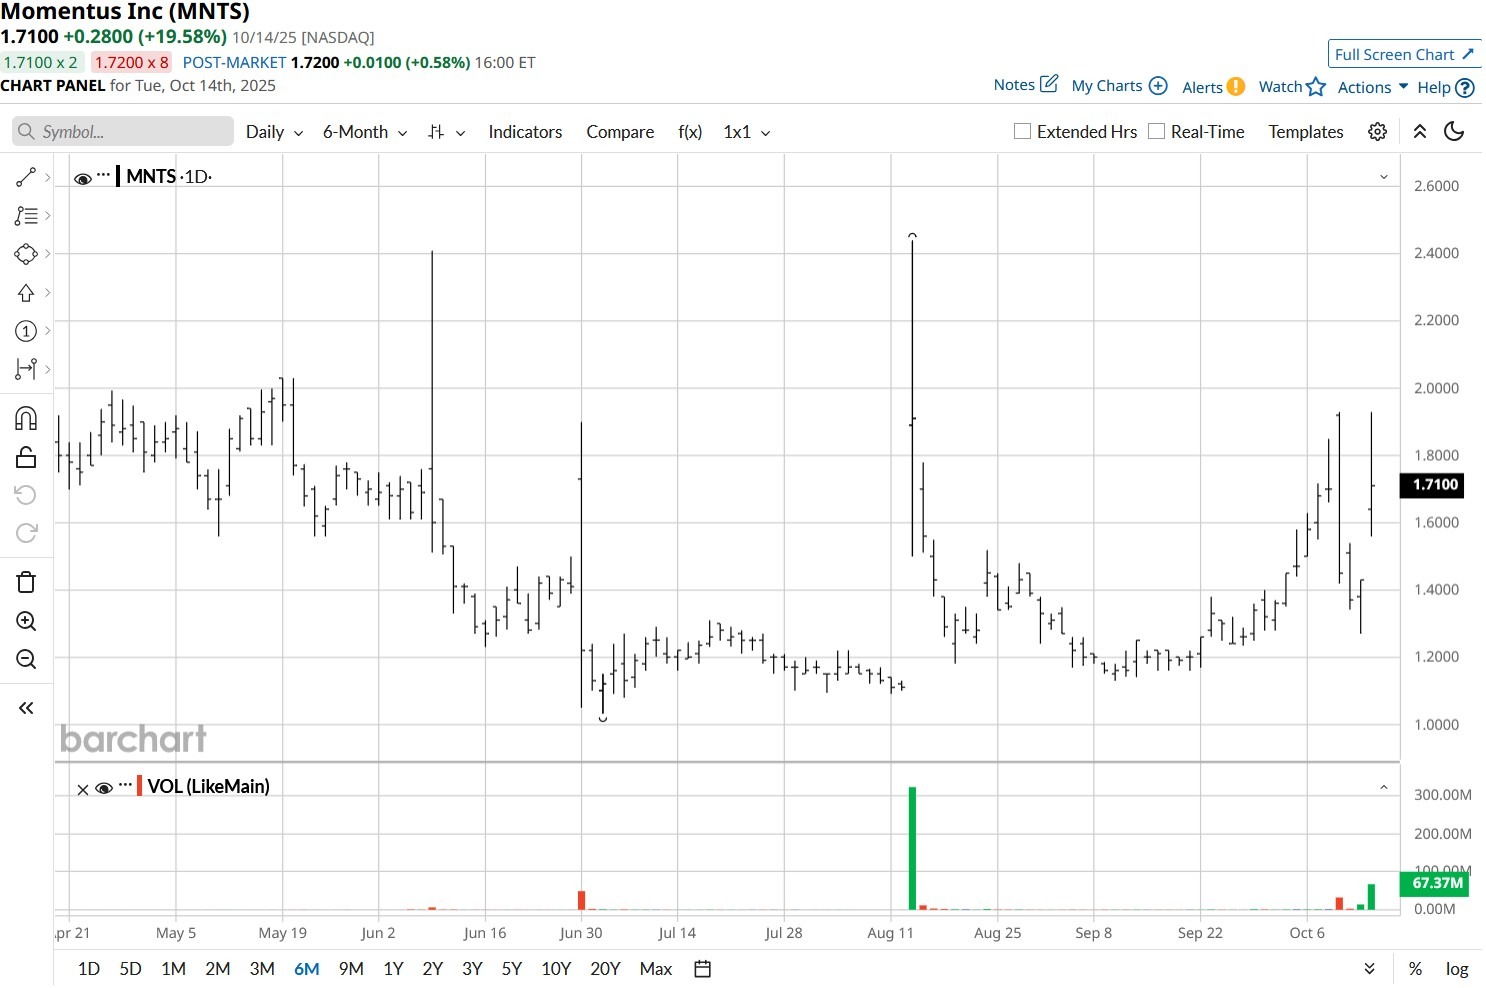
Task: Click the Symbol search field
Action: click(x=123, y=132)
